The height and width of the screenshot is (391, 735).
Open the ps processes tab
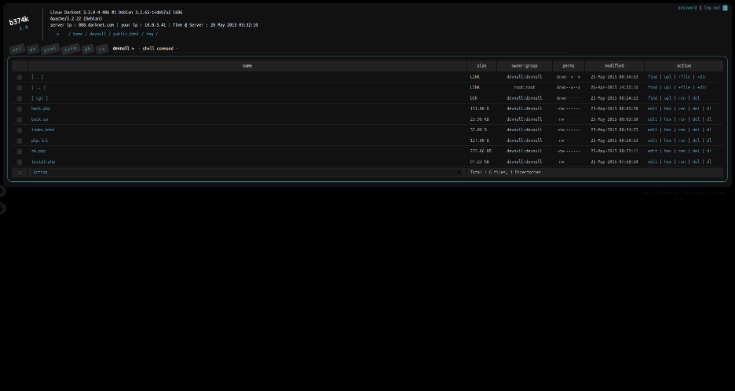[x=33, y=49]
